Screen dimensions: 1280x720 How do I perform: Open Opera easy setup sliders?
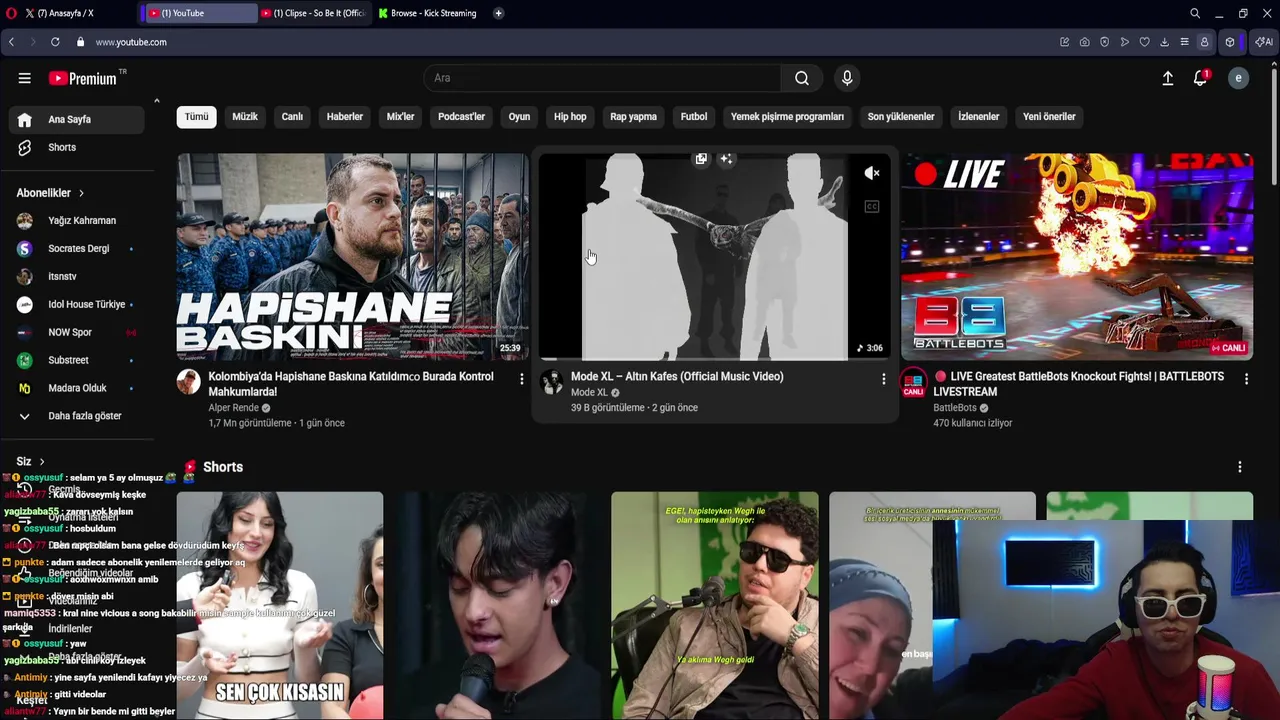[1184, 42]
